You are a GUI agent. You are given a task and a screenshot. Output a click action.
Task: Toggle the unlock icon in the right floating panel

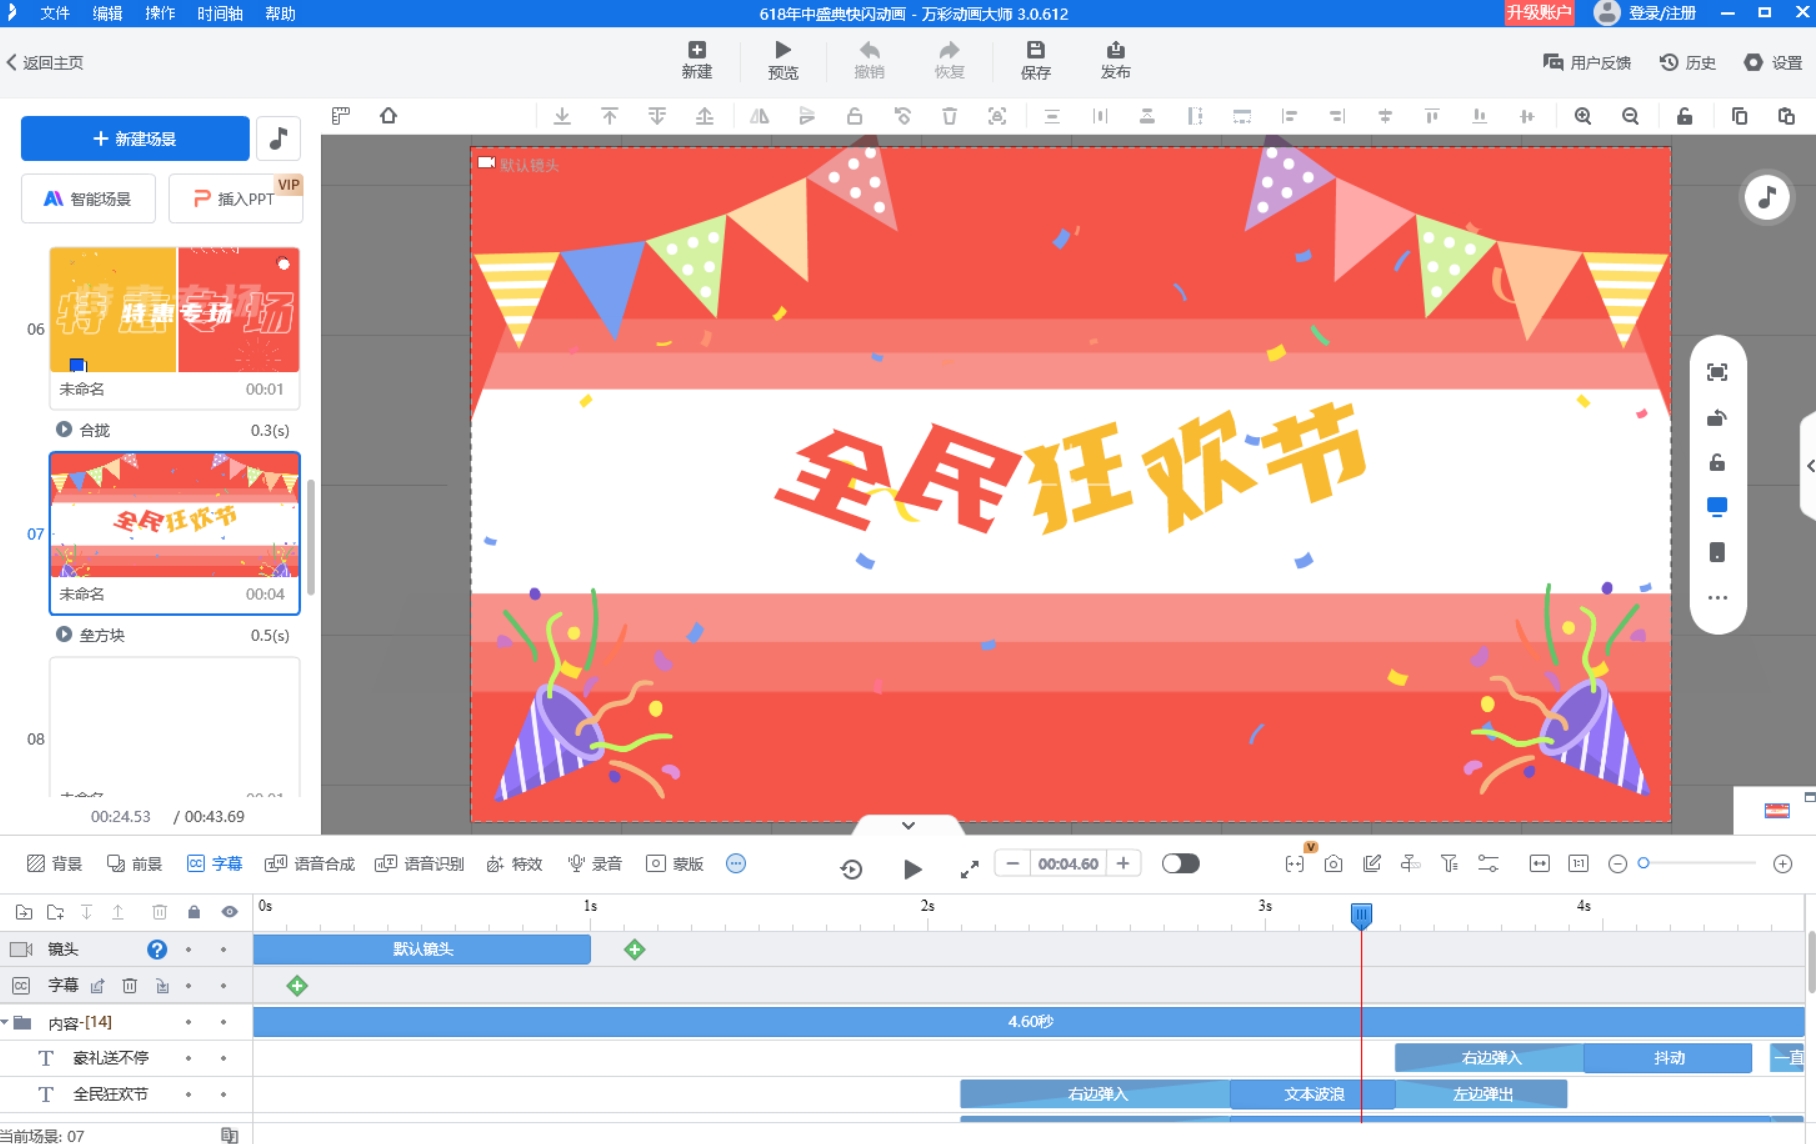[x=1717, y=462]
